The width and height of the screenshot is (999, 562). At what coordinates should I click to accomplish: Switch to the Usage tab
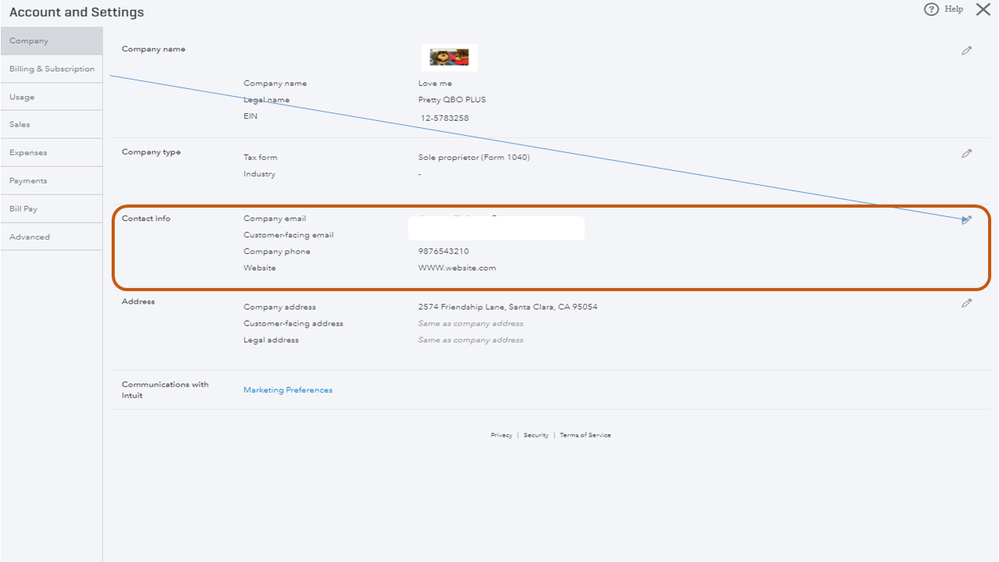[x=51, y=97]
